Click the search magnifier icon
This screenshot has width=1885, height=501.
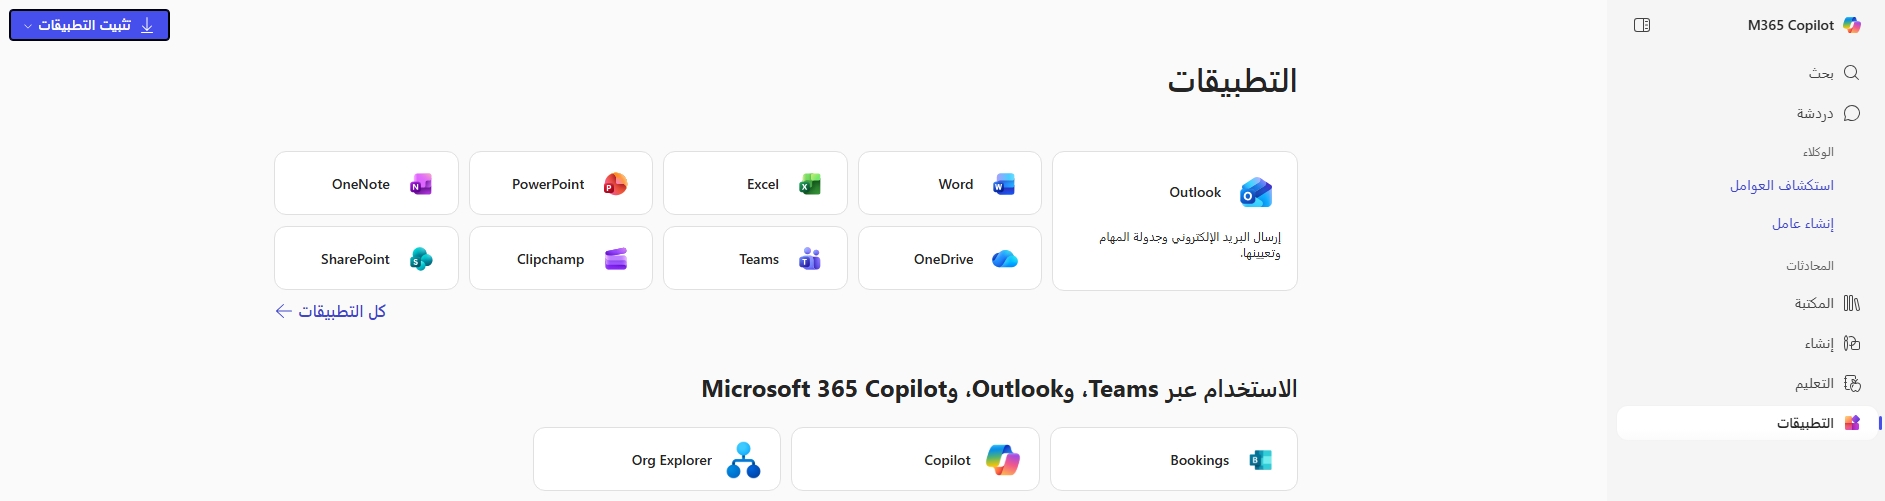1851,73
